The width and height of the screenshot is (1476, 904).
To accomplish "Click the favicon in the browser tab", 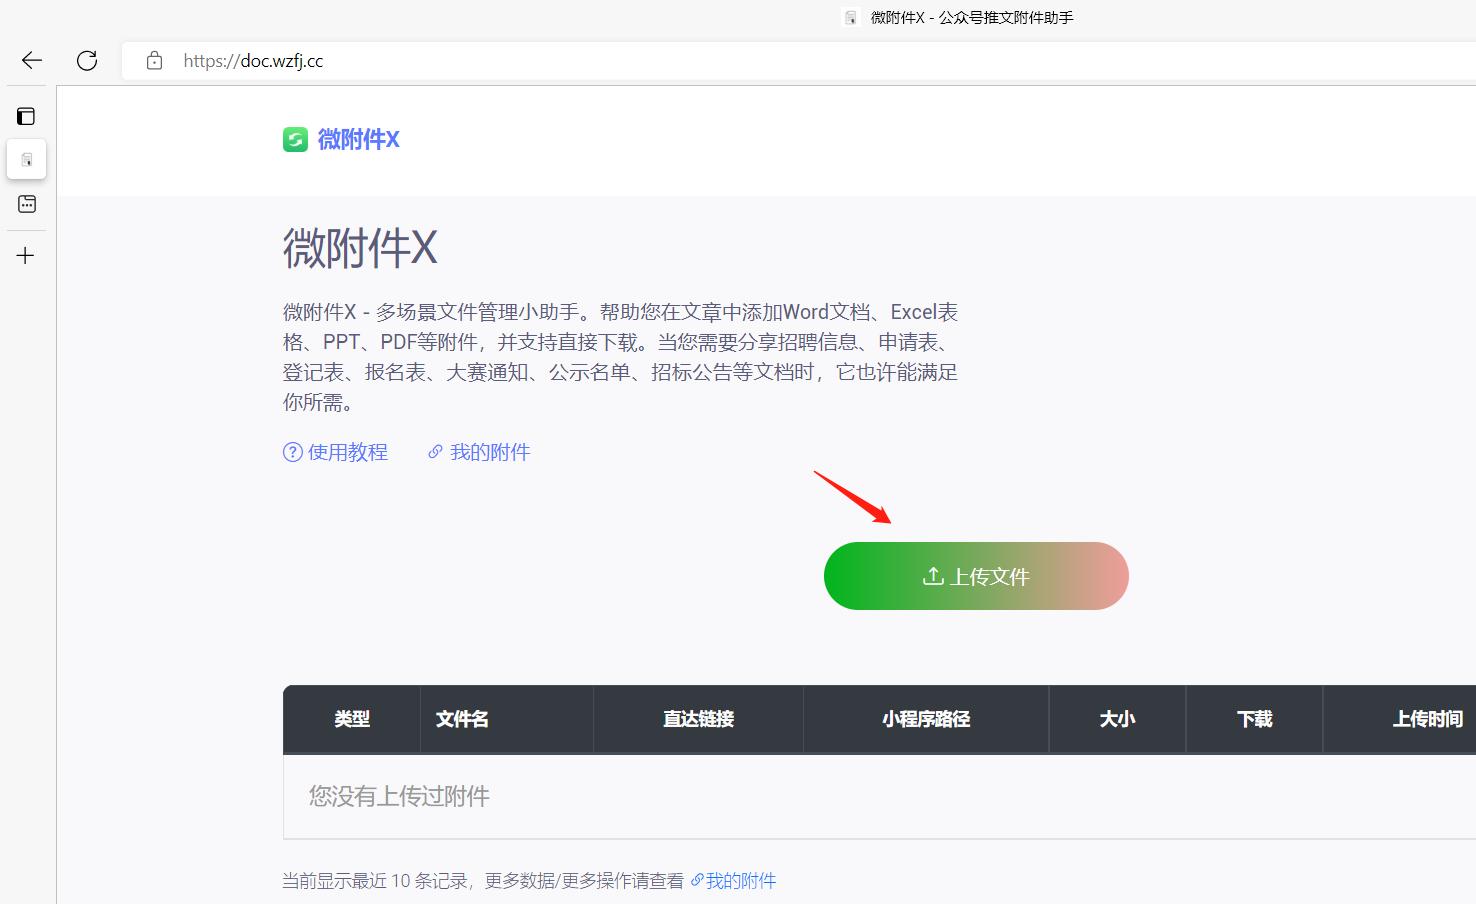I will tap(851, 16).
